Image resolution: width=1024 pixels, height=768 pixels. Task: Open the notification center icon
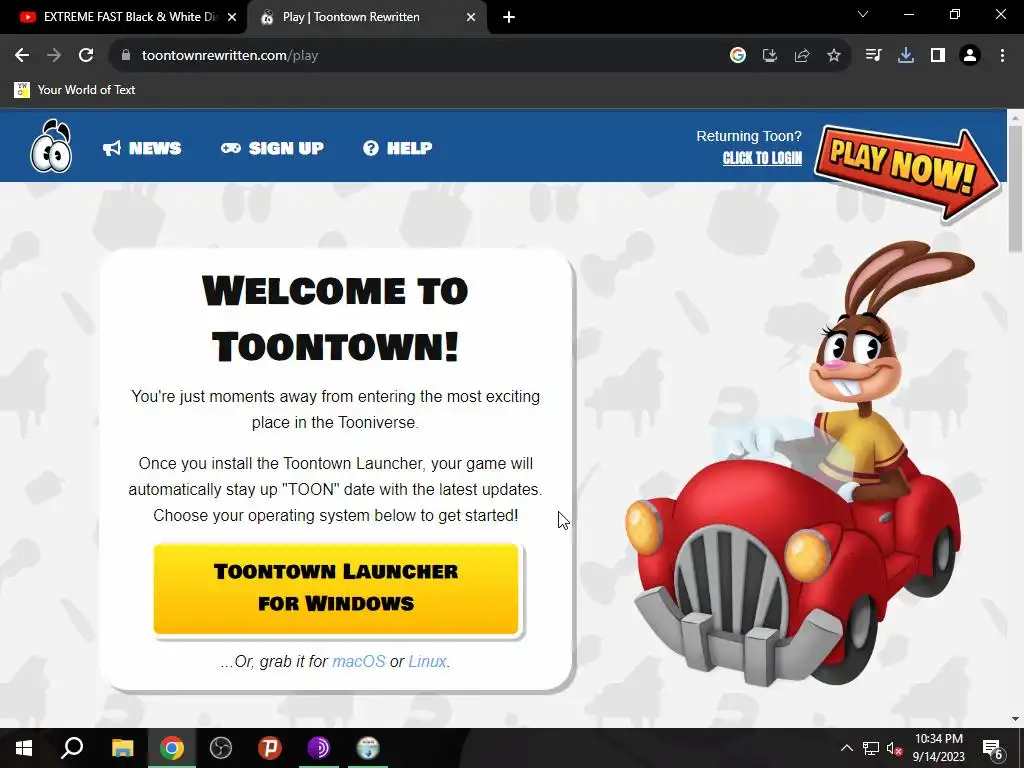993,748
